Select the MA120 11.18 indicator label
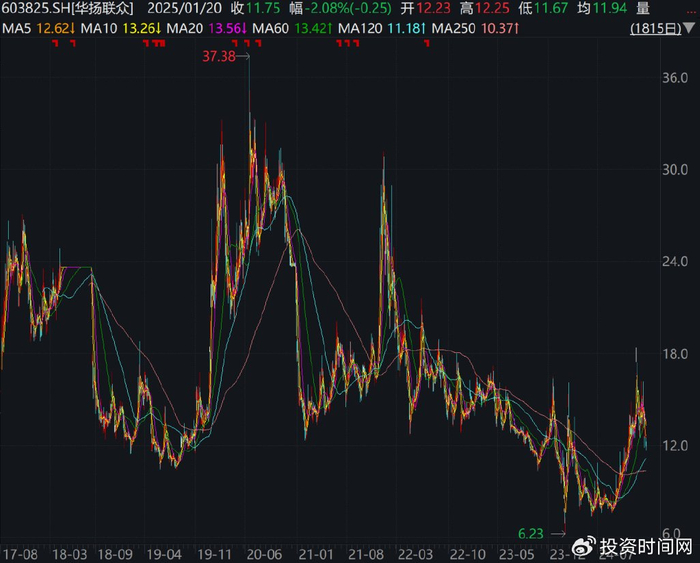The height and width of the screenshot is (563, 700). point(382,29)
